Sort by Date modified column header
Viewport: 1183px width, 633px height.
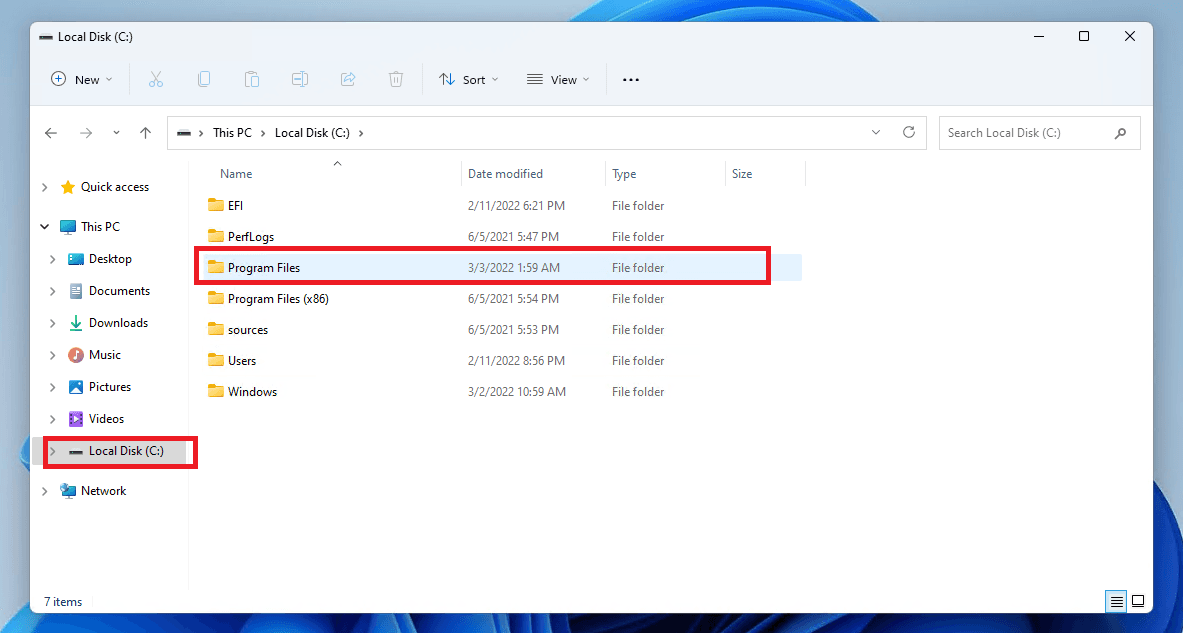tap(505, 174)
